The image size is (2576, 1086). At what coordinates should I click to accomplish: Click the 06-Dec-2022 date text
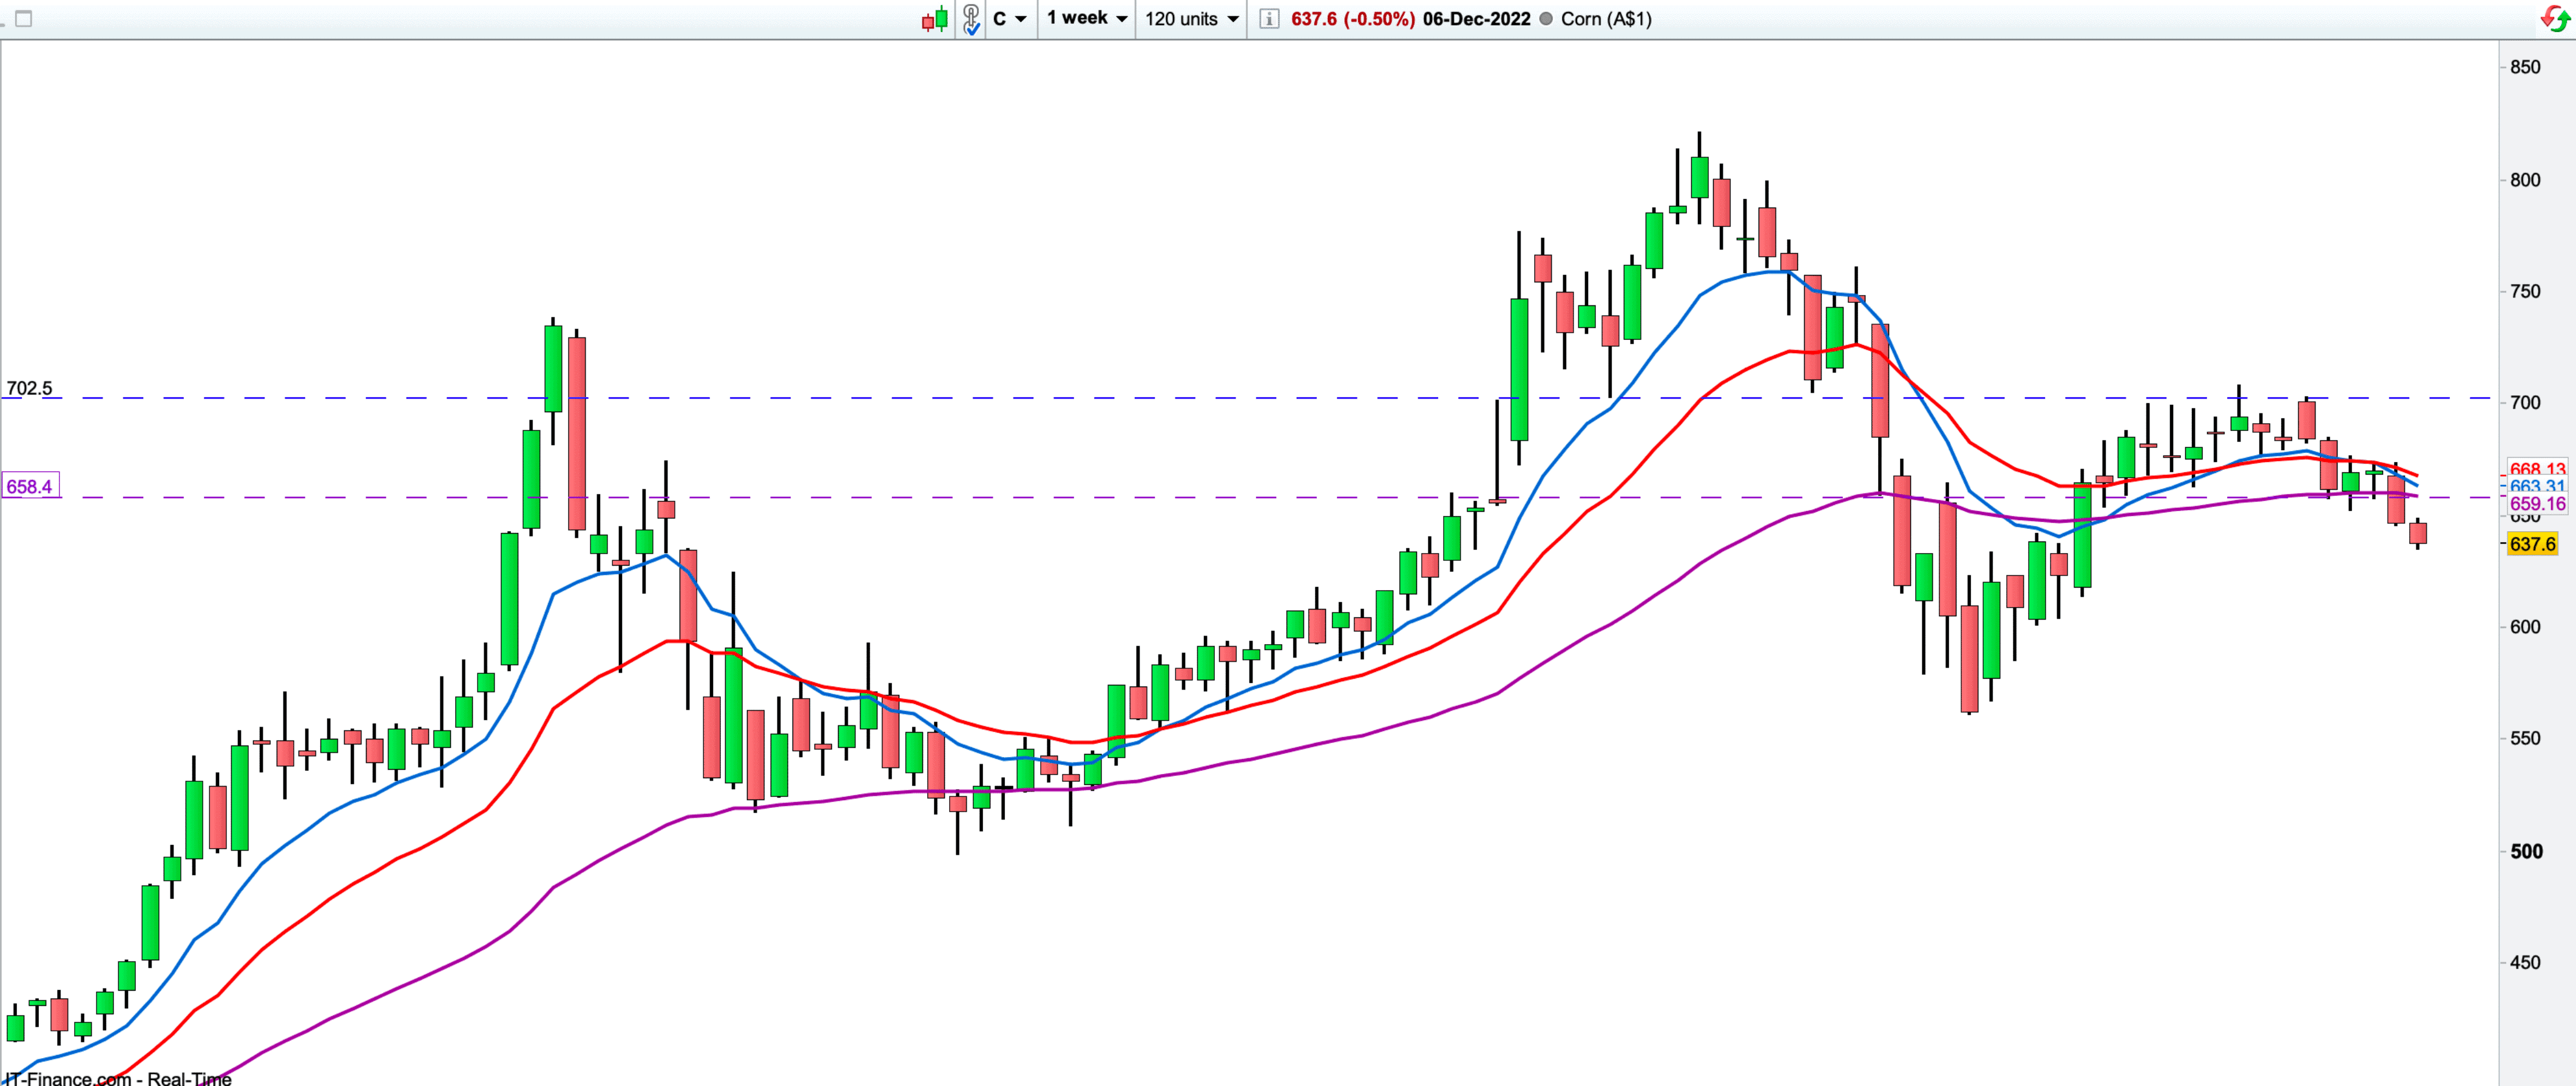(1476, 19)
